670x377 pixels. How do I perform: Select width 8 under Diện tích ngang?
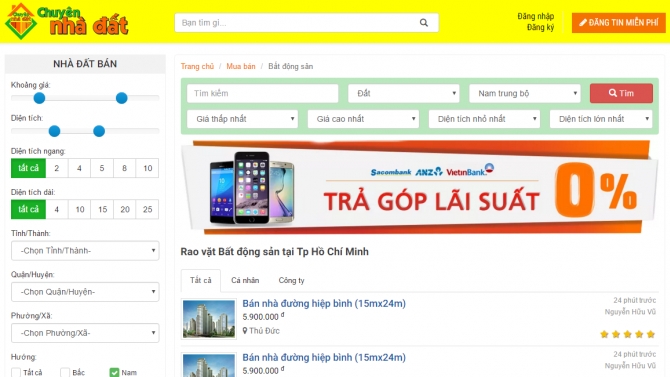(124, 168)
